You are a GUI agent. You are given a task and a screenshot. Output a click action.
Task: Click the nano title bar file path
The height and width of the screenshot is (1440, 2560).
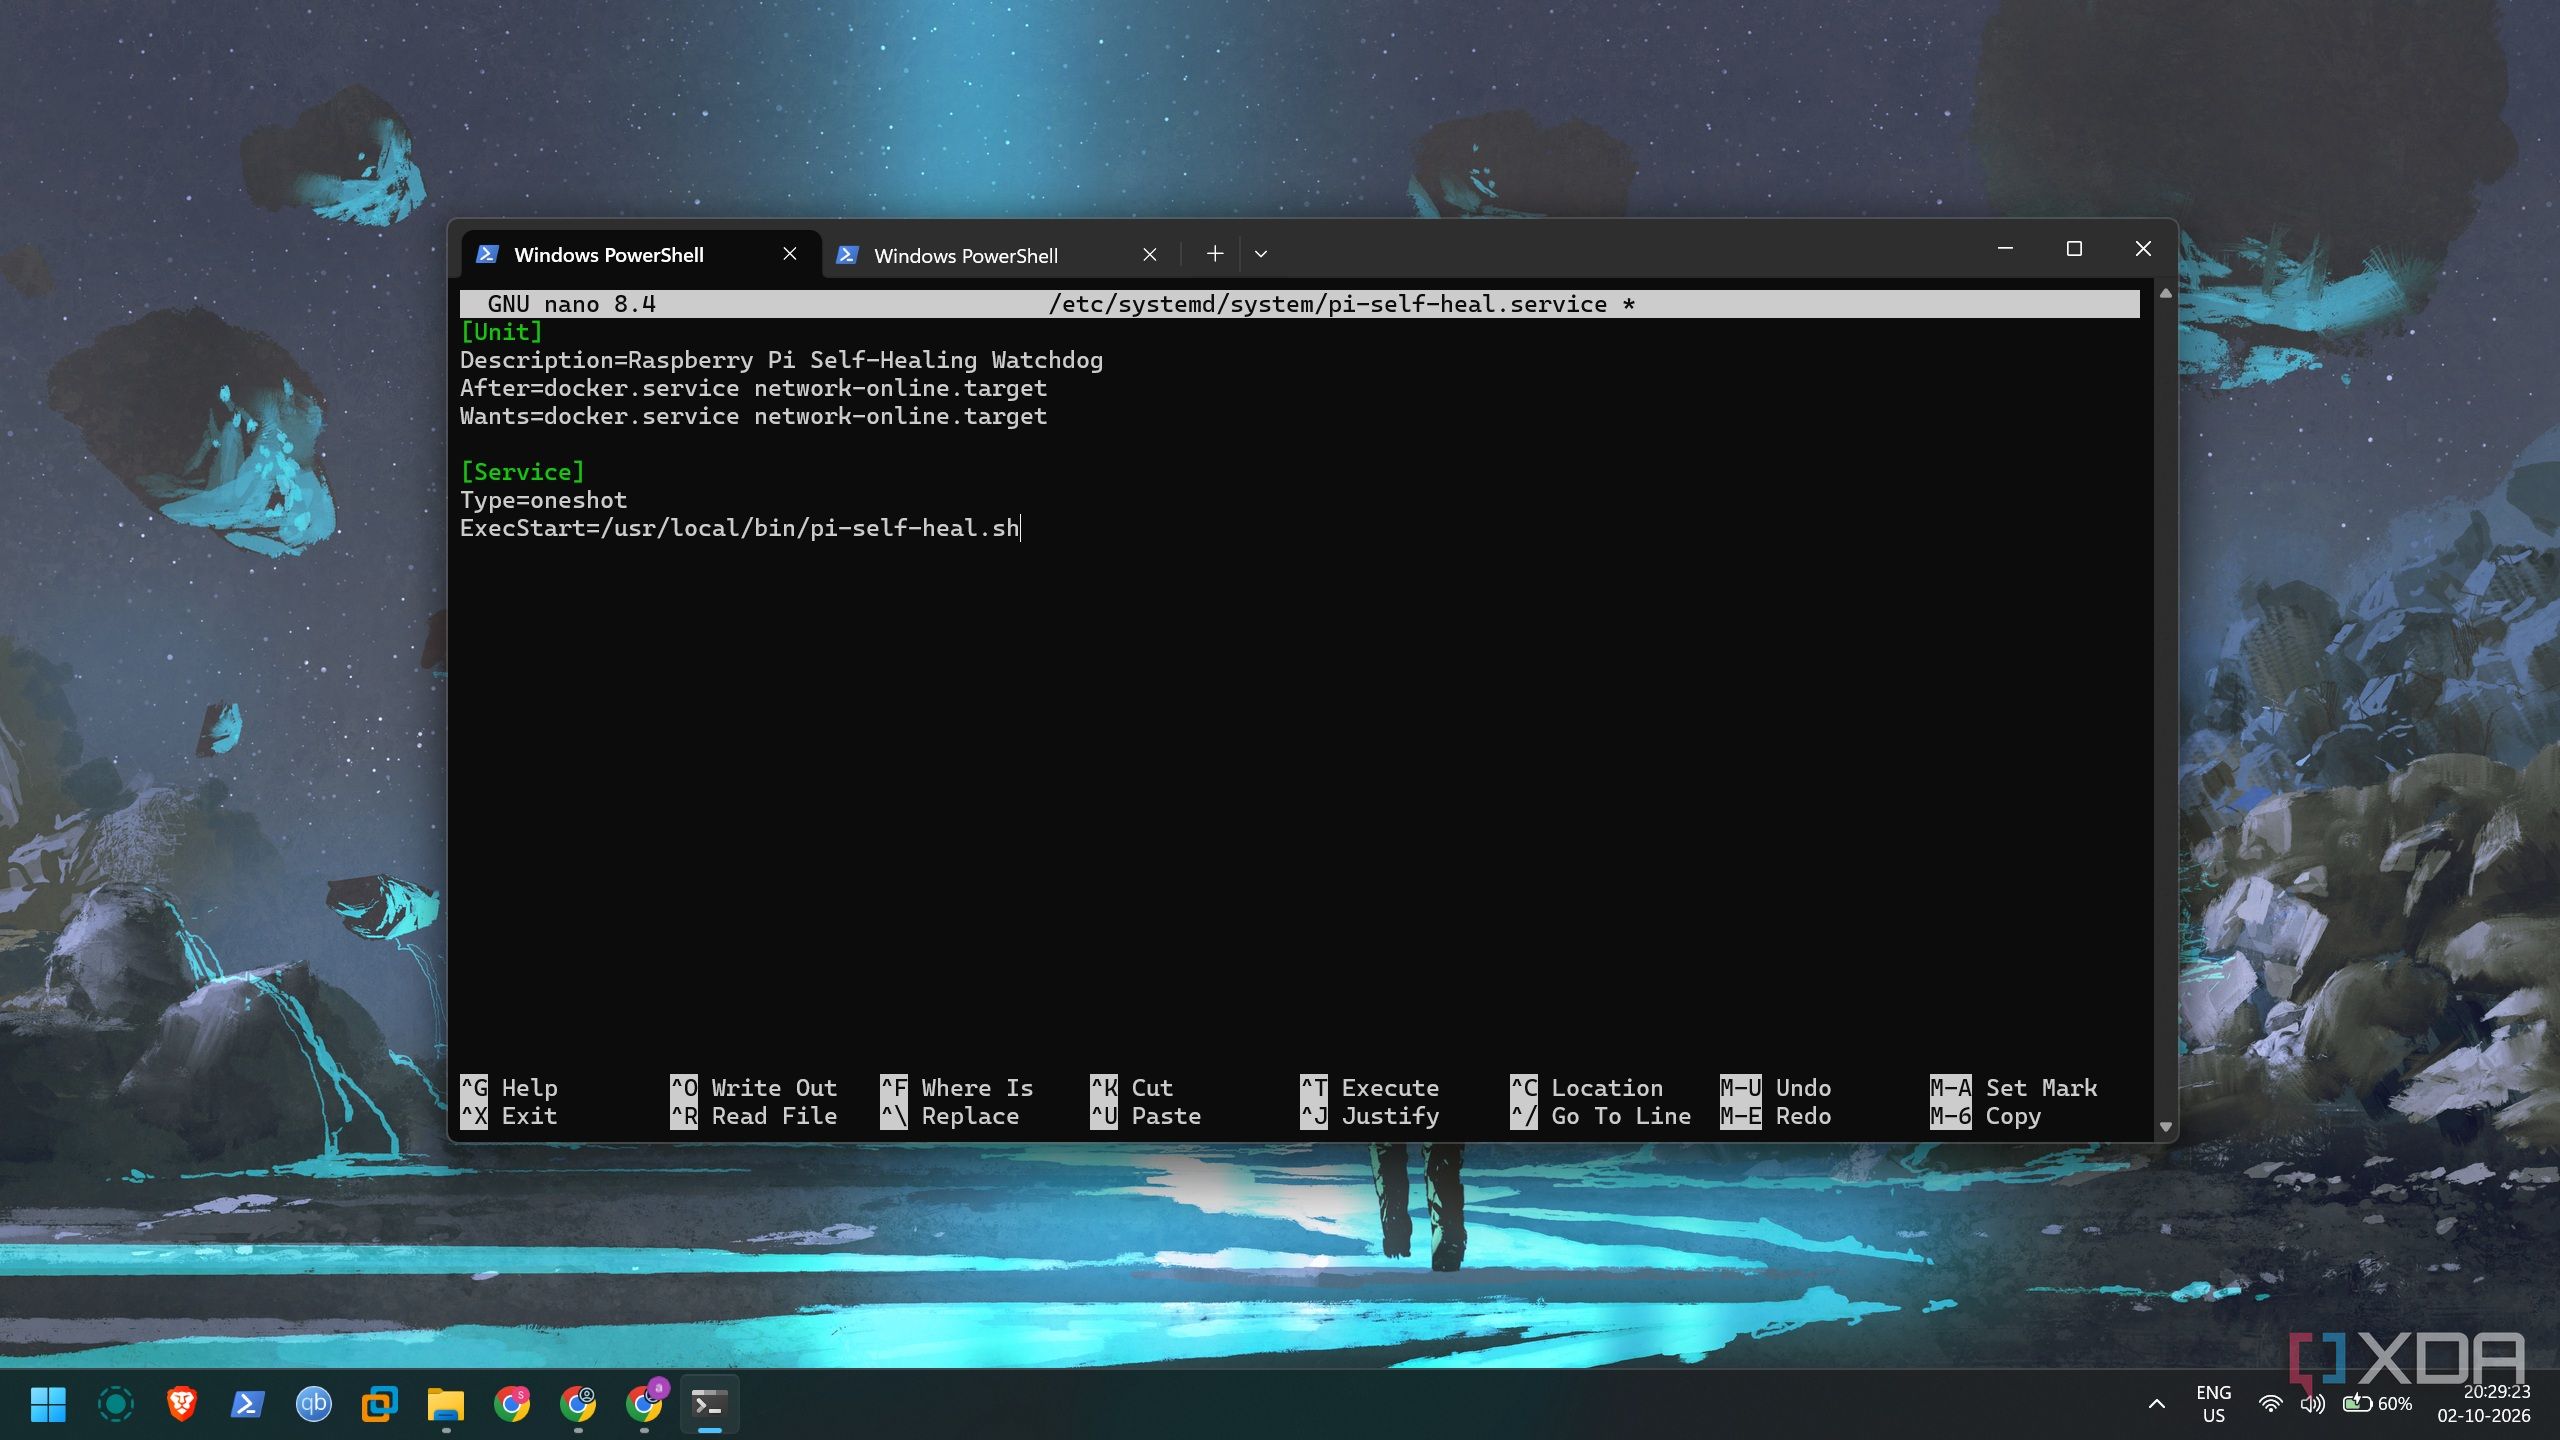[1327, 304]
